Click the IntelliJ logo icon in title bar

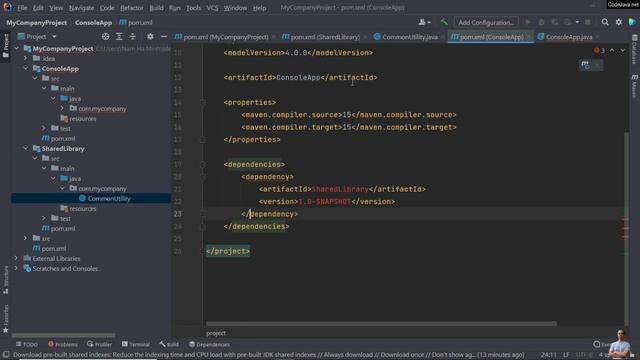7,7
